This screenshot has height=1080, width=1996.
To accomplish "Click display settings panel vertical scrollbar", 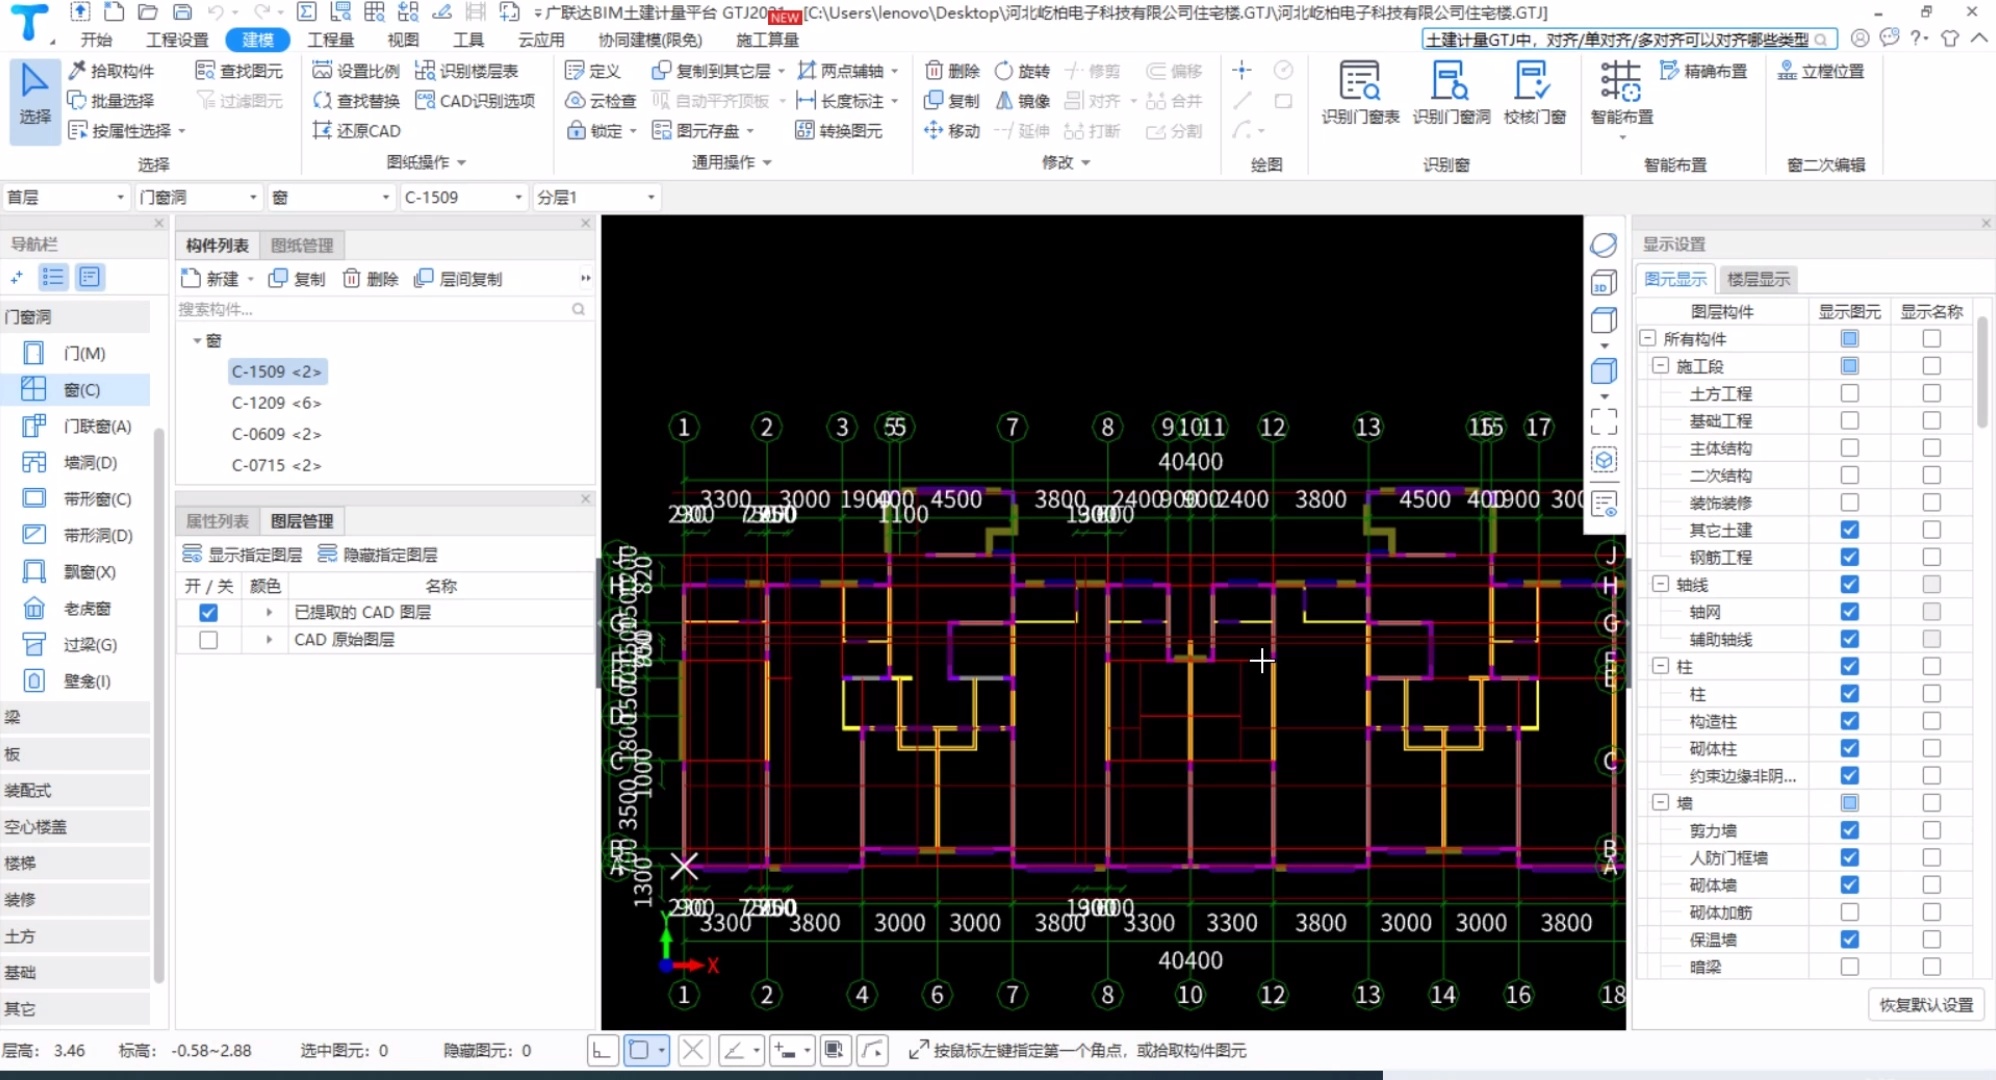I will point(1982,372).
